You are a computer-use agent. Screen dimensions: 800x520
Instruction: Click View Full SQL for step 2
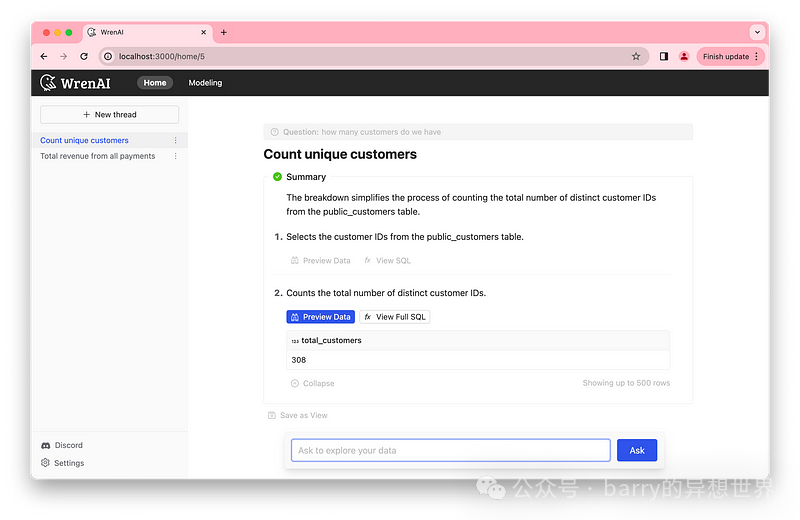(x=395, y=317)
